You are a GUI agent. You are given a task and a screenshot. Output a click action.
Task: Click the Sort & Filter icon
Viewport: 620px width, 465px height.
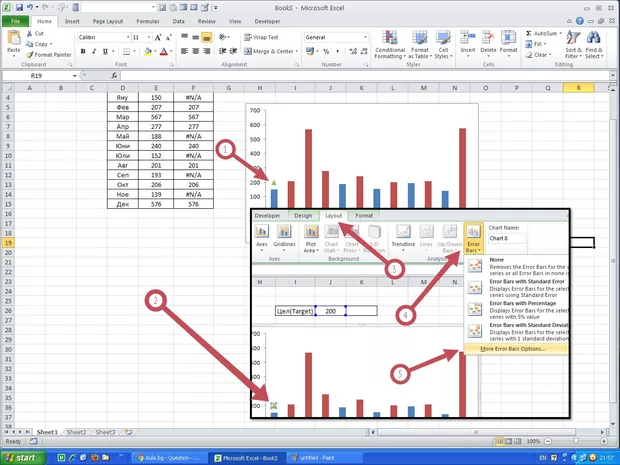[573, 38]
